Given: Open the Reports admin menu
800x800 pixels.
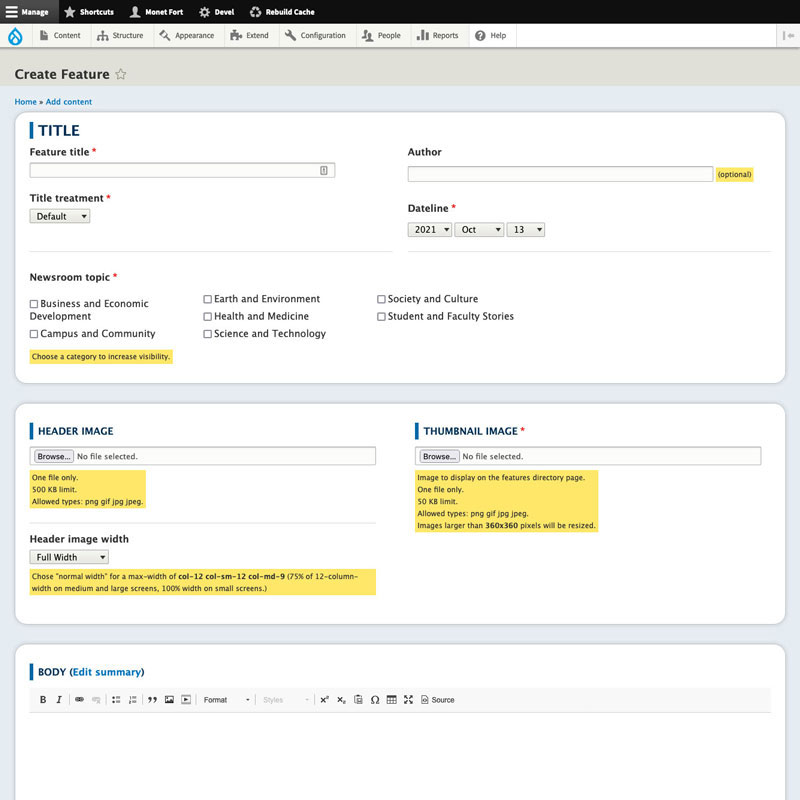Looking at the screenshot, I should pyautogui.click(x=438, y=36).
